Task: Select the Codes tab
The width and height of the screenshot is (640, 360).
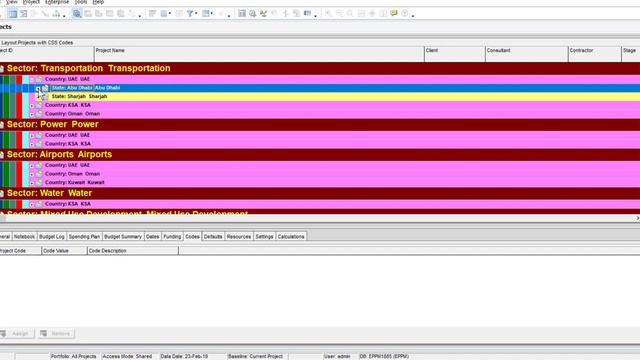Action: click(192, 237)
